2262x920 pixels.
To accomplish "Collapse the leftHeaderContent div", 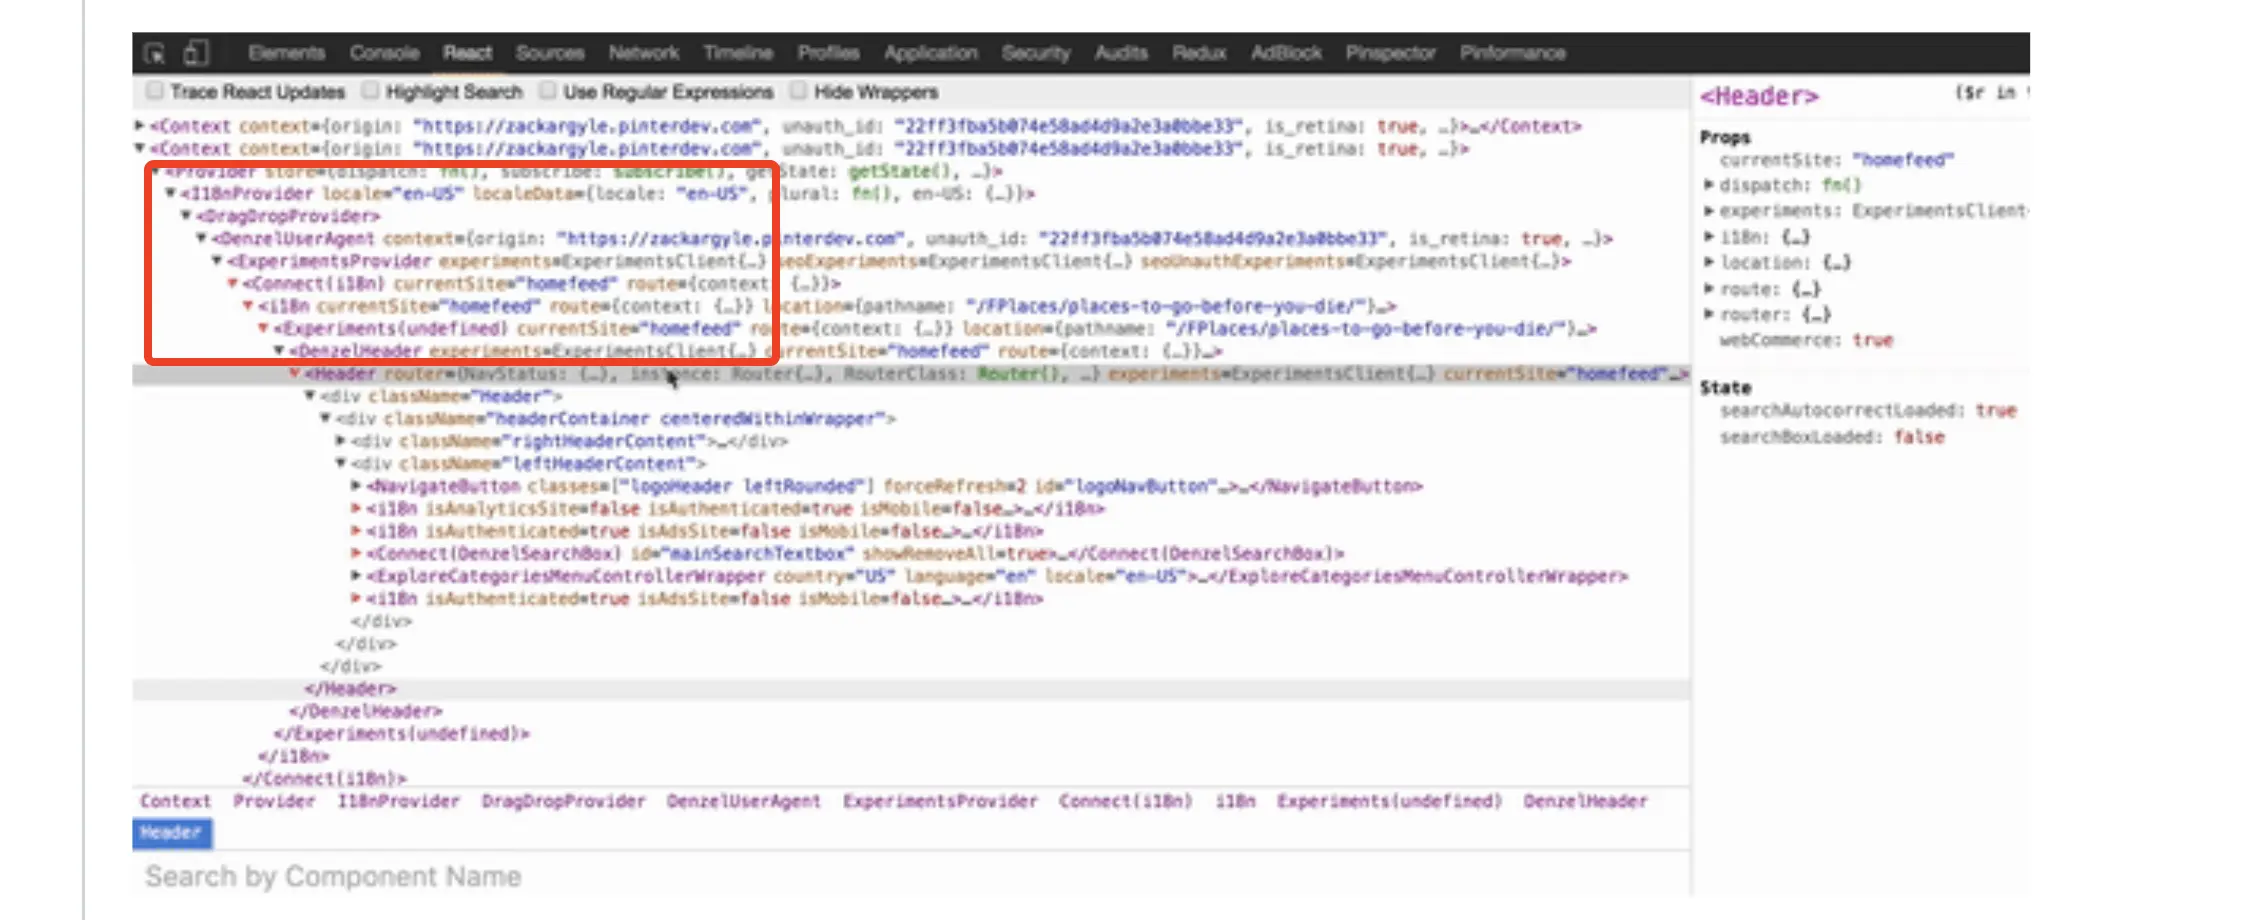I will 340,463.
